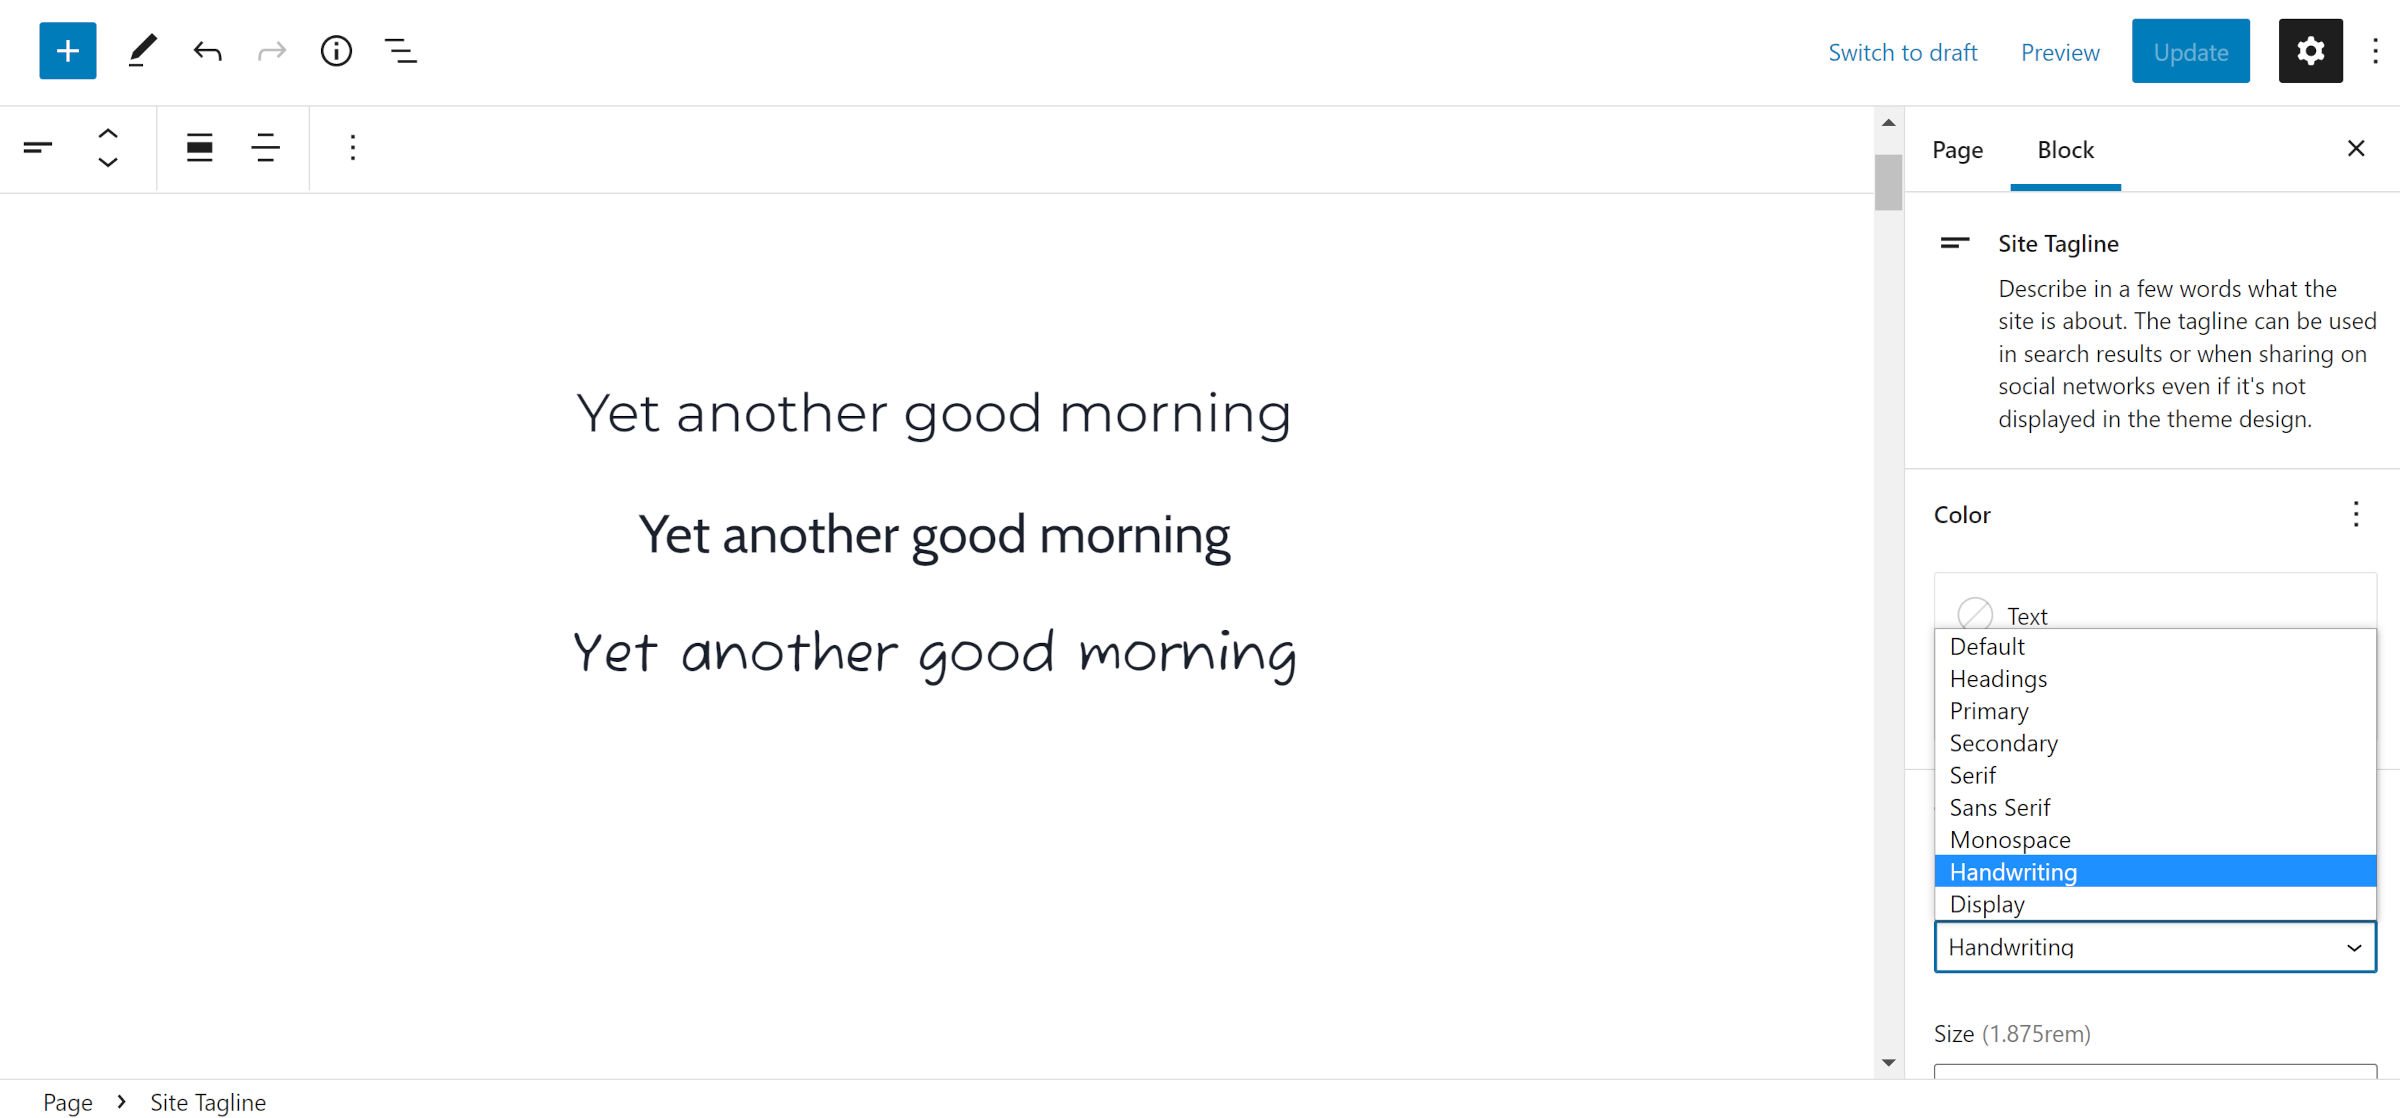This screenshot has width=2400, height=1118.
Task: Open editor Settings with the gear icon
Action: click(x=2310, y=50)
